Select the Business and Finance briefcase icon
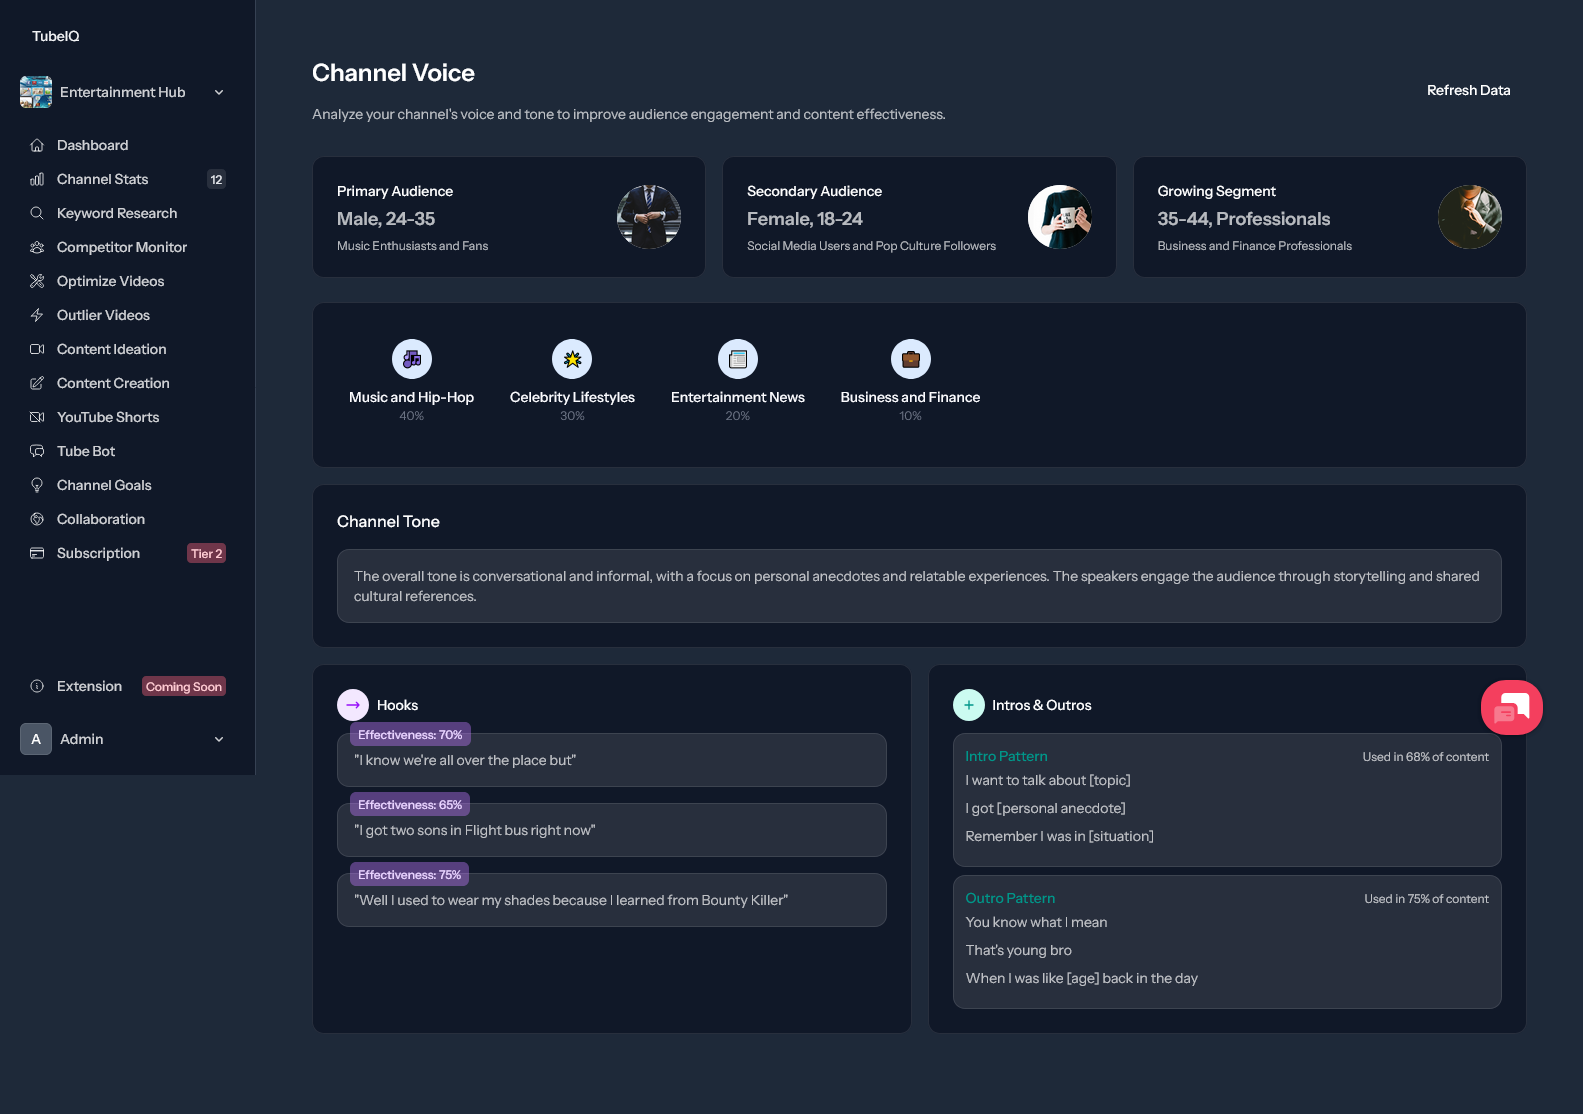Screen dimensions: 1583x1114 (x=911, y=359)
